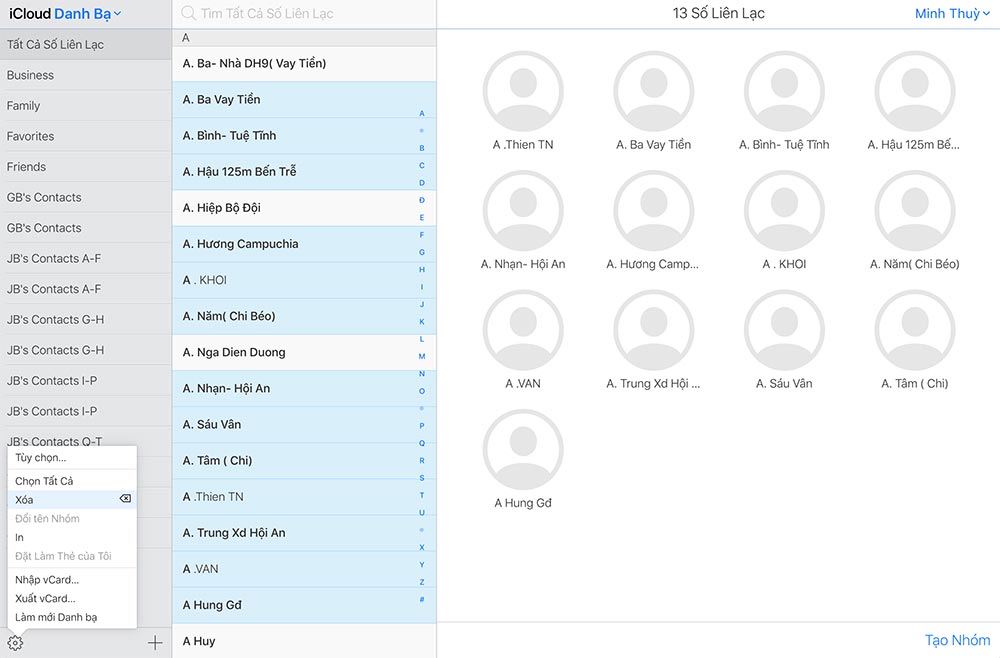Select the first JB's Contacts A-F group
The height and width of the screenshot is (658, 1000).
pos(86,259)
